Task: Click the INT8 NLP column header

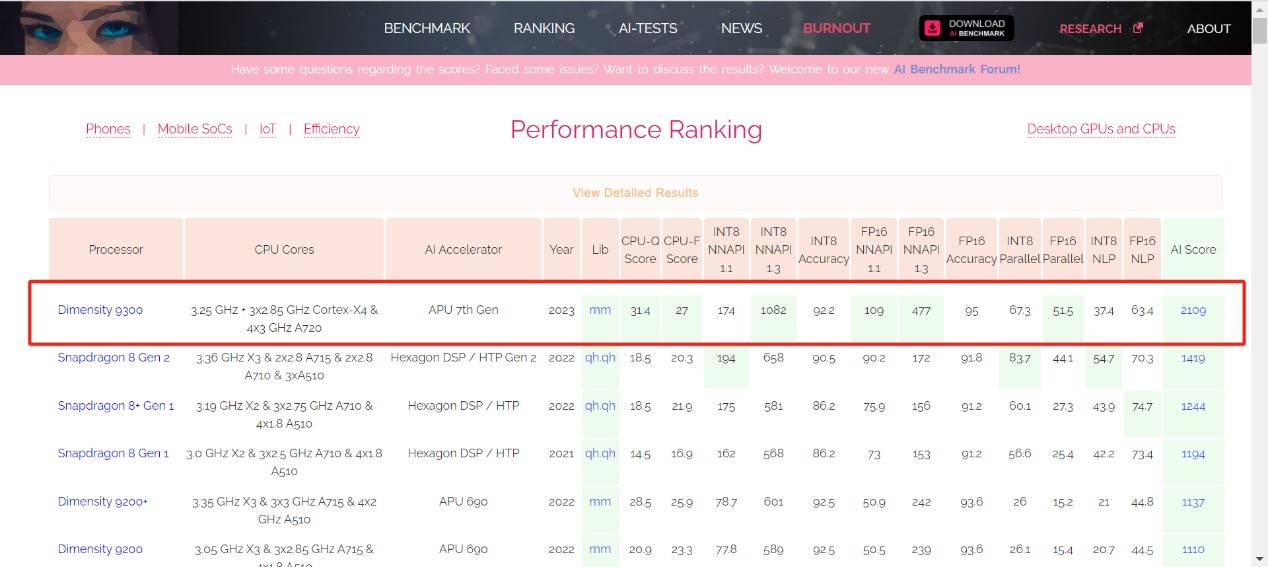Action: pyautogui.click(x=1104, y=250)
